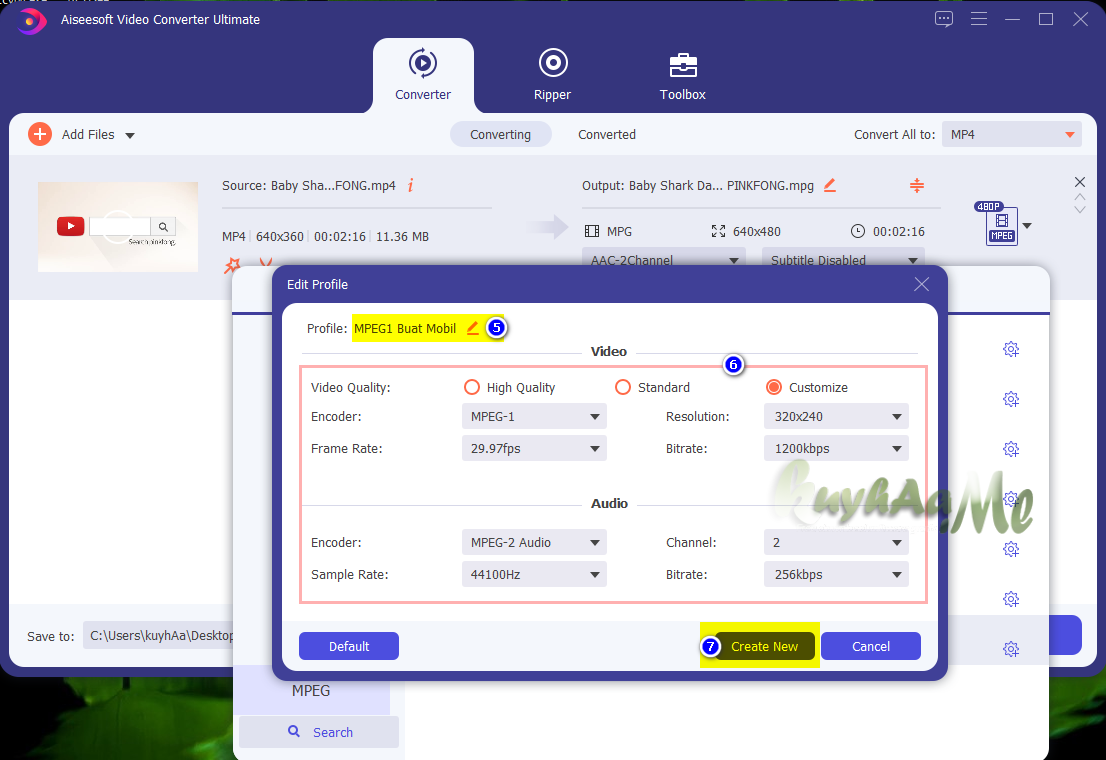The height and width of the screenshot is (760, 1106).
Task: Move the file item down in list
Action: [1079, 210]
